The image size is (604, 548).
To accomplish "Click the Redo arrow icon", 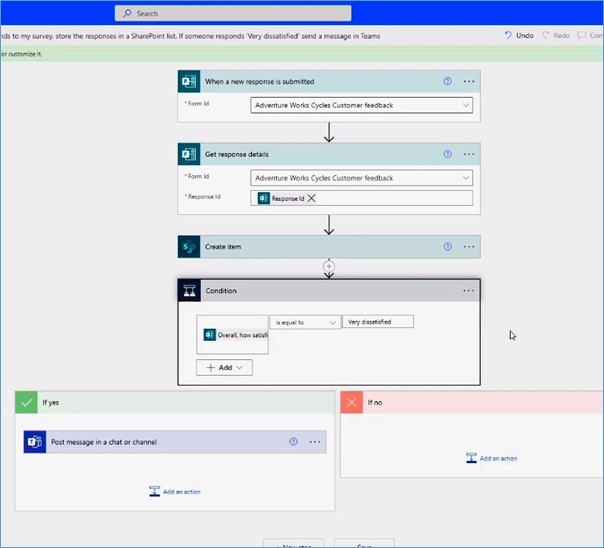I will coord(545,35).
